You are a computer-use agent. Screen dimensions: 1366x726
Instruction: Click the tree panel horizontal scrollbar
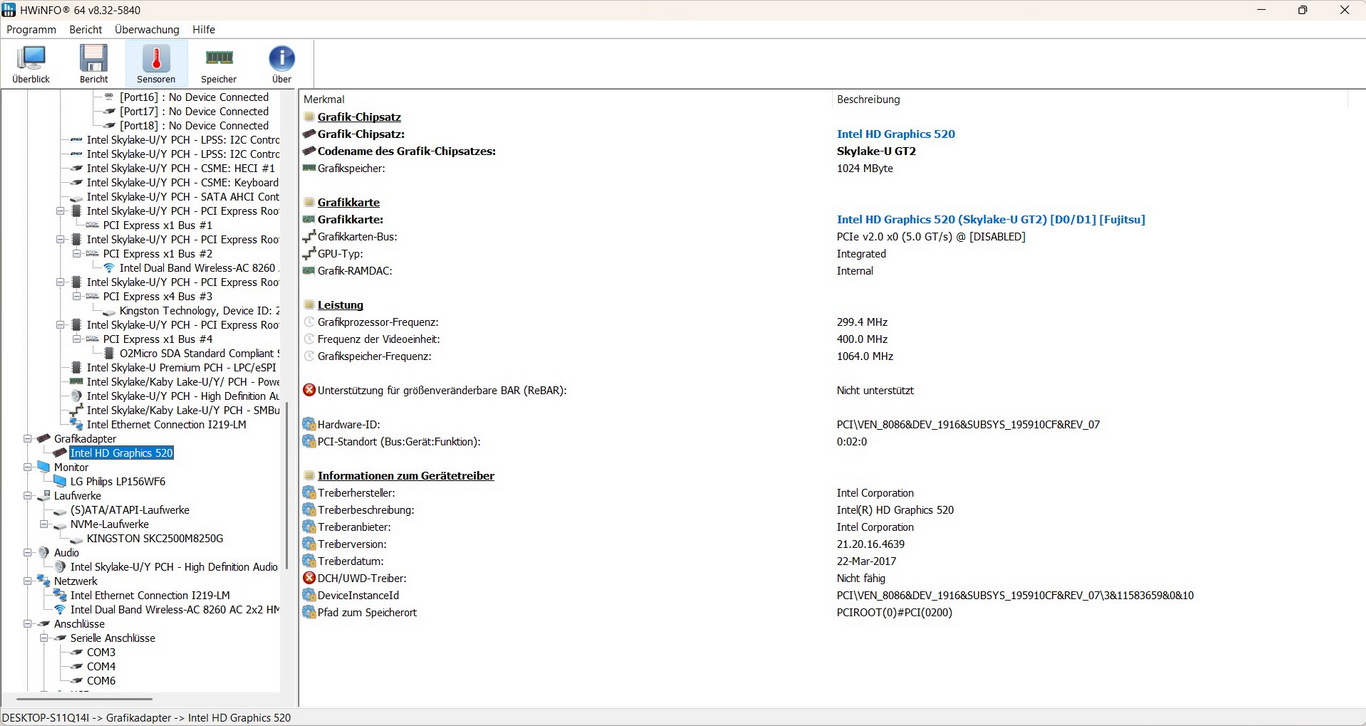[85, 699]
